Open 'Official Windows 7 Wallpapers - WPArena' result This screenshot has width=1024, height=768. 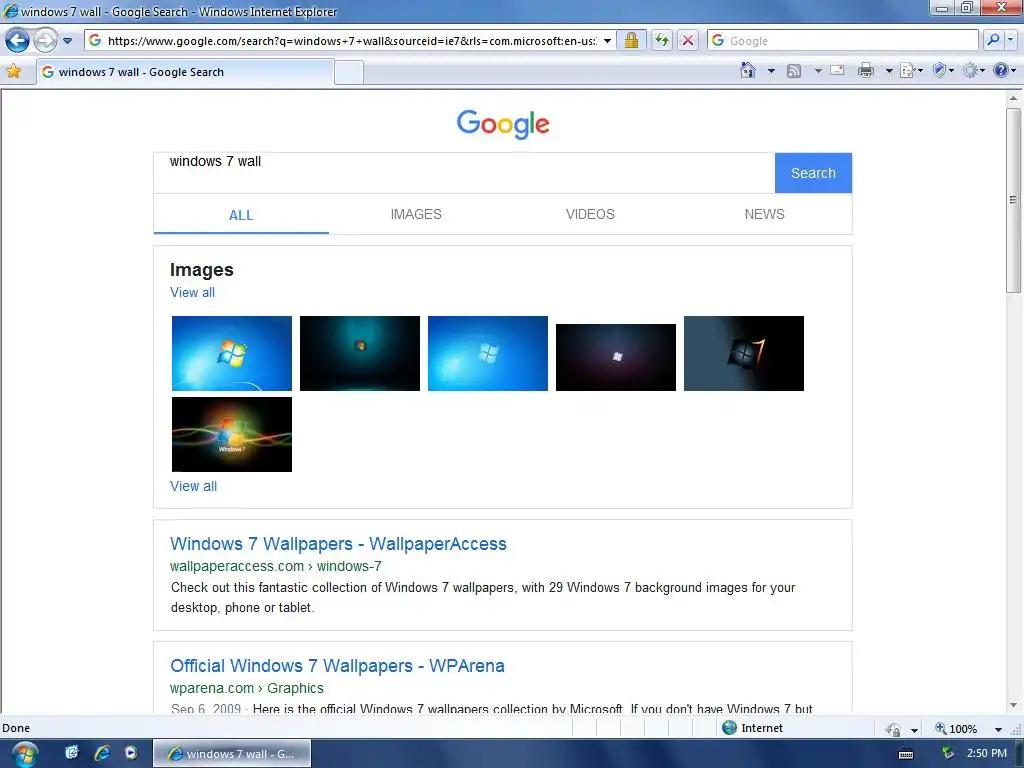click(x=337, y=666)
